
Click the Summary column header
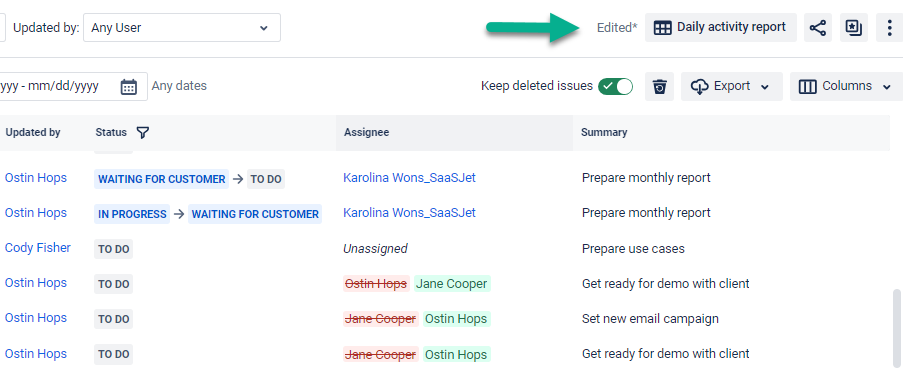(604, 132)
